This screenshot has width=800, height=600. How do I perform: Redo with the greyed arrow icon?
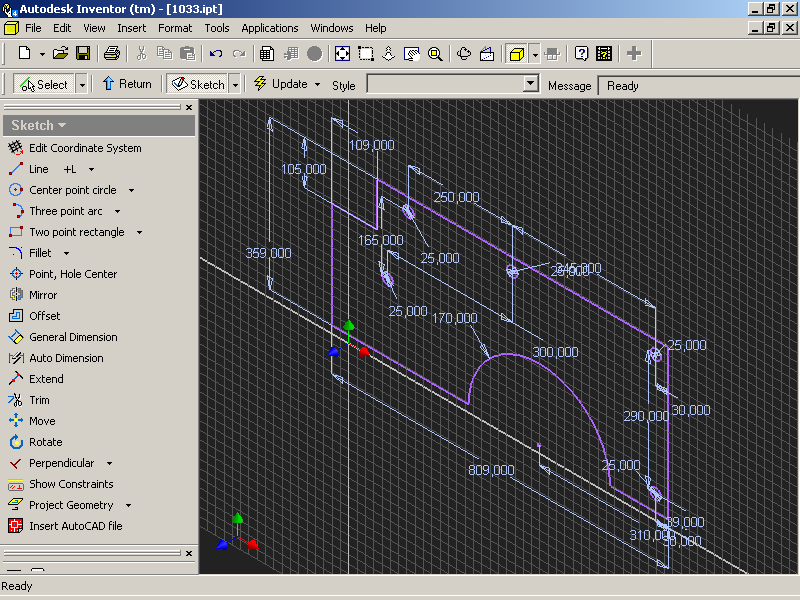click(x=239, y=53)
